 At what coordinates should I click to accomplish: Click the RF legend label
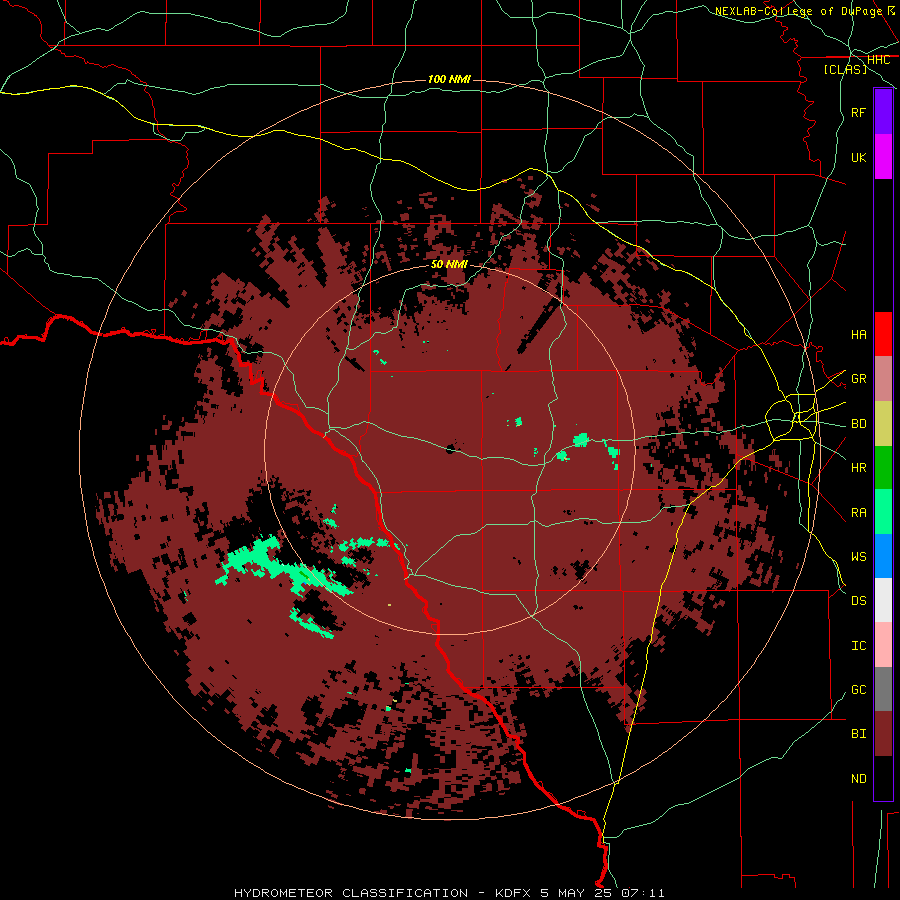click(858, 112)
